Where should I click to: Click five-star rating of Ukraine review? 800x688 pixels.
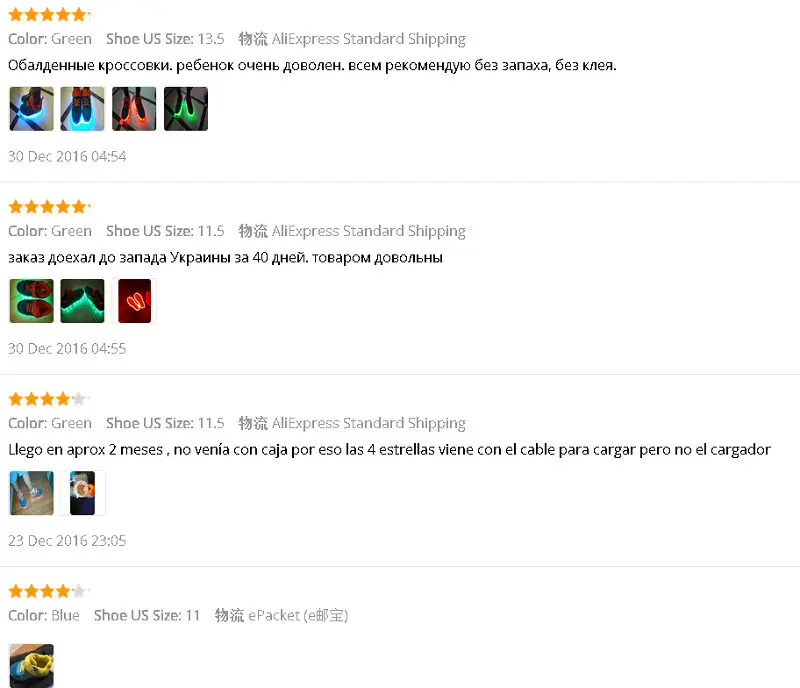tap(49, 207)
